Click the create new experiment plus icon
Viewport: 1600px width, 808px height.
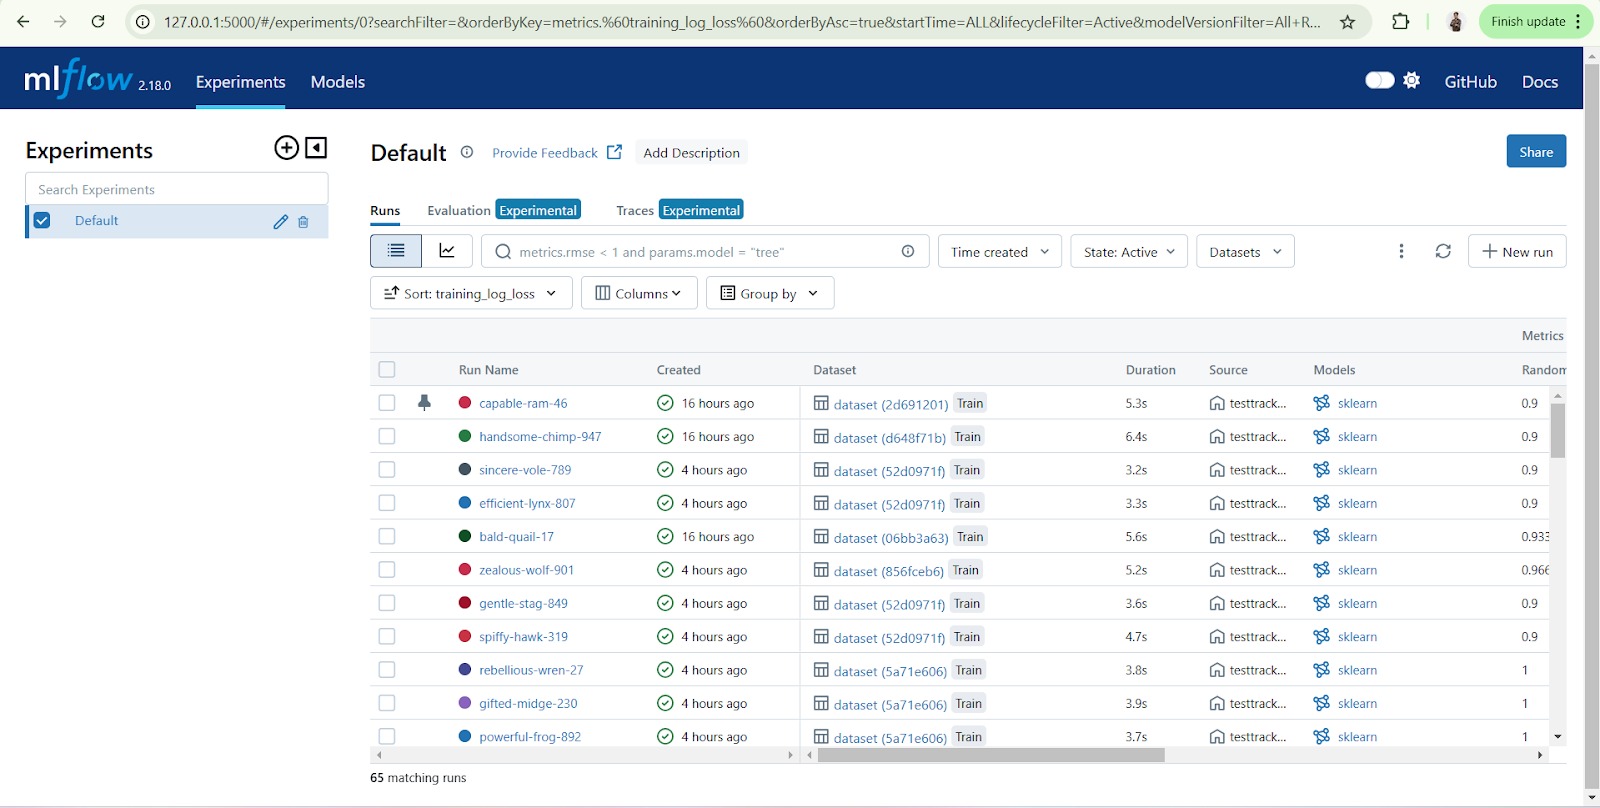286,148
